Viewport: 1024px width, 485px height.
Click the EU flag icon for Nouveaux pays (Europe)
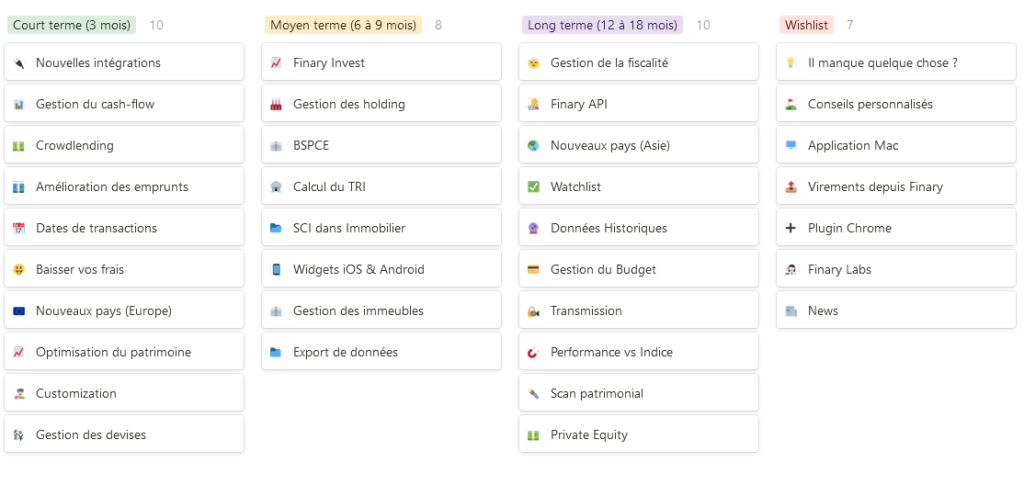pyautogui.click(x=18, y=311)
